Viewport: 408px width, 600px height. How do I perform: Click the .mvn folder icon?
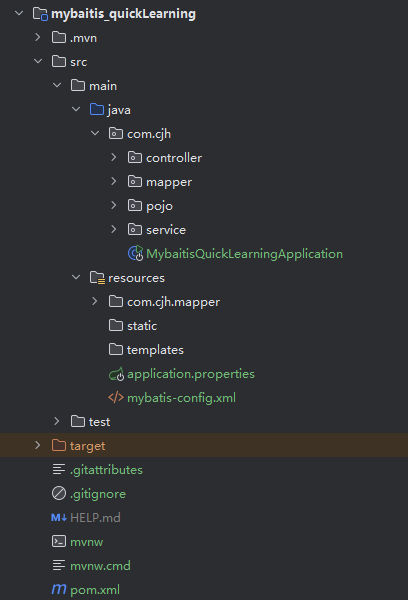tap(59, 38)
